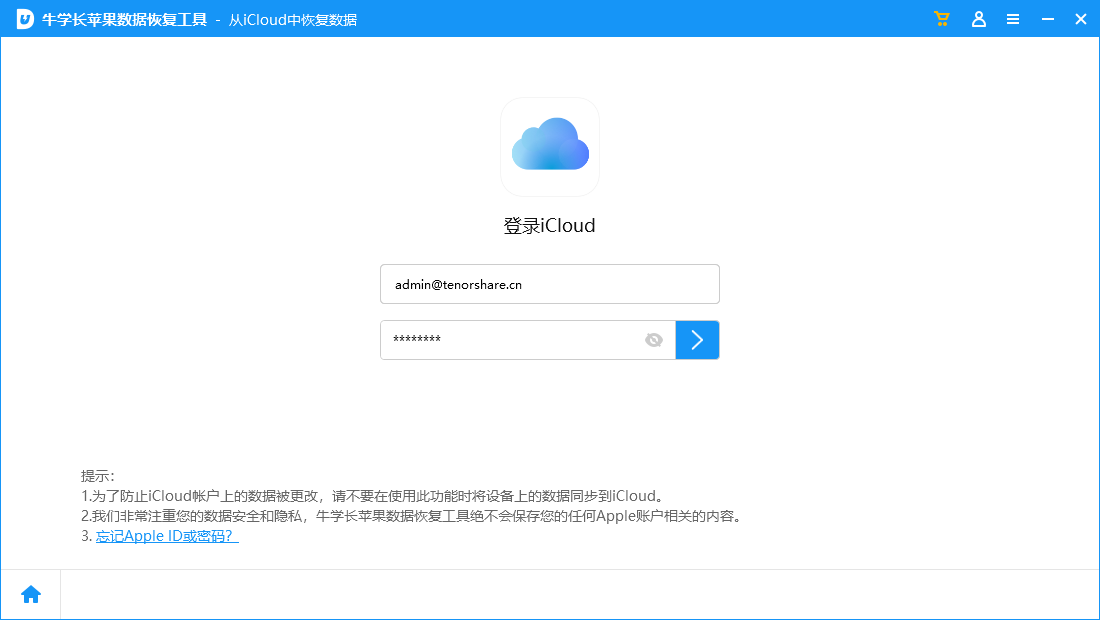Click the admin@tenorshare.cn email field
1100x620 pixels.
(x=549, y=284)
